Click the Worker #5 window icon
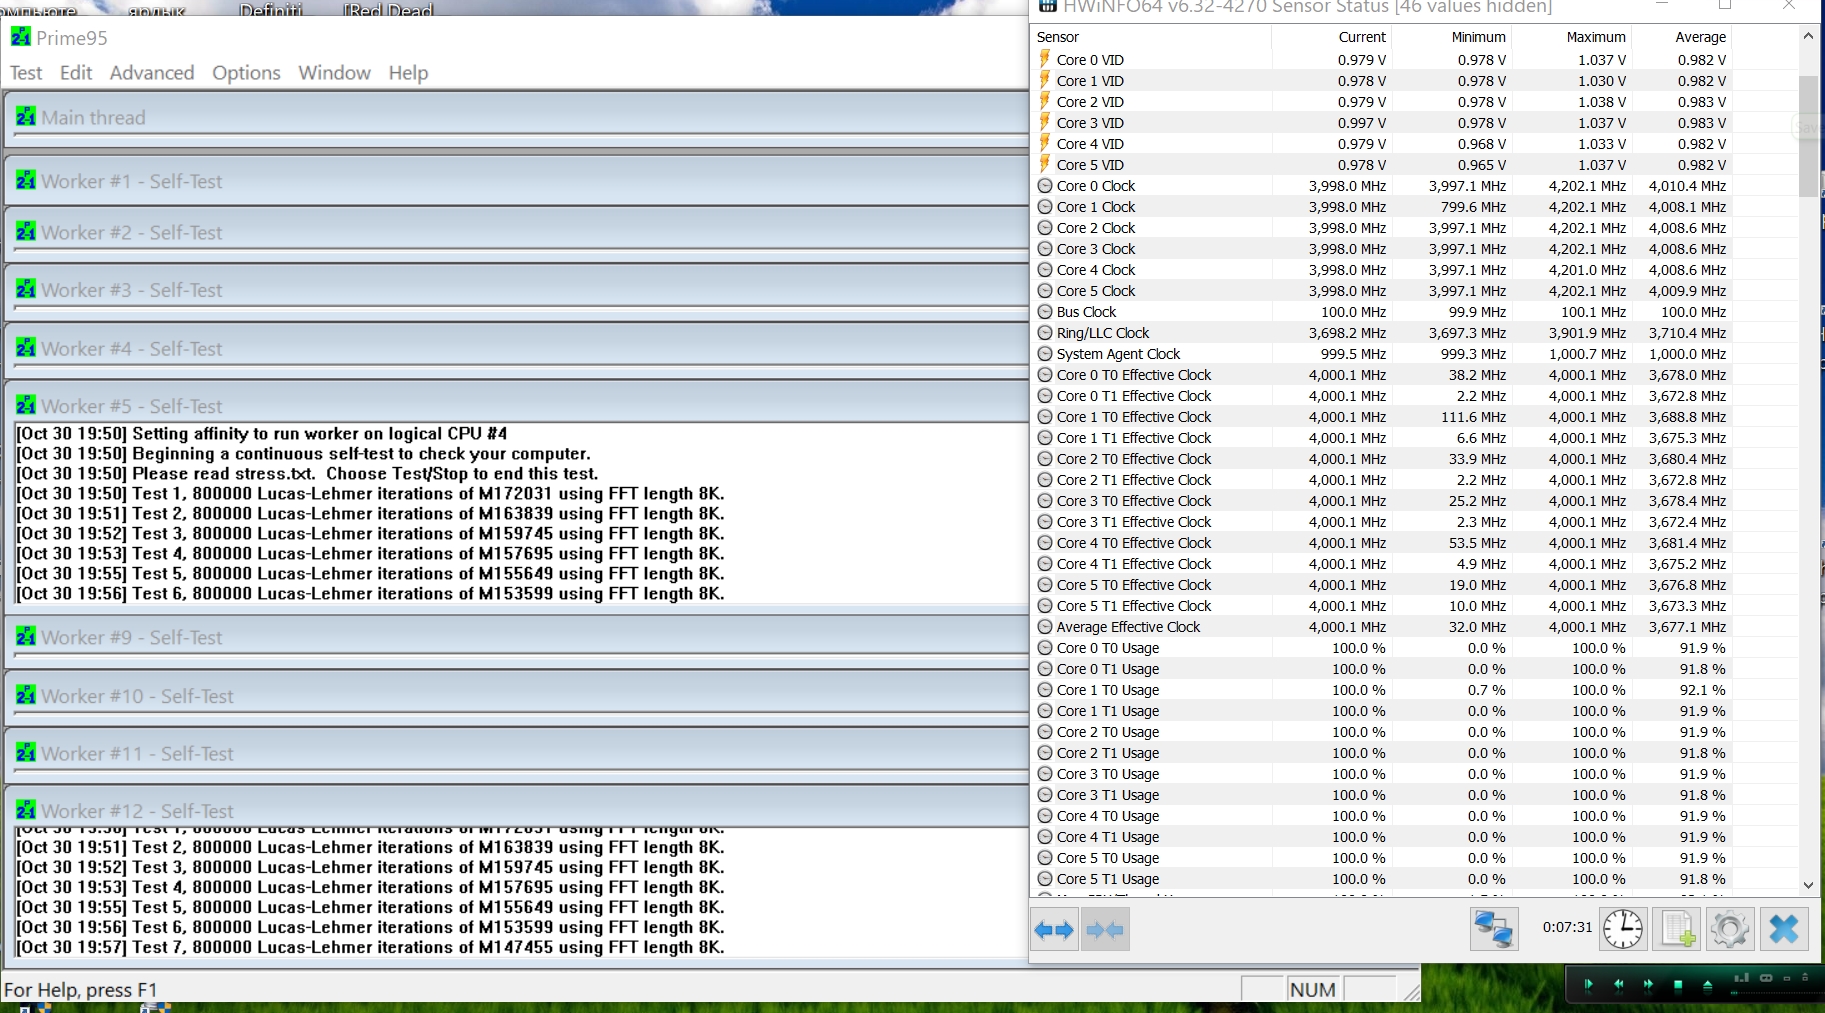This screenshot has height=1013, width=1825. (26, 405)
